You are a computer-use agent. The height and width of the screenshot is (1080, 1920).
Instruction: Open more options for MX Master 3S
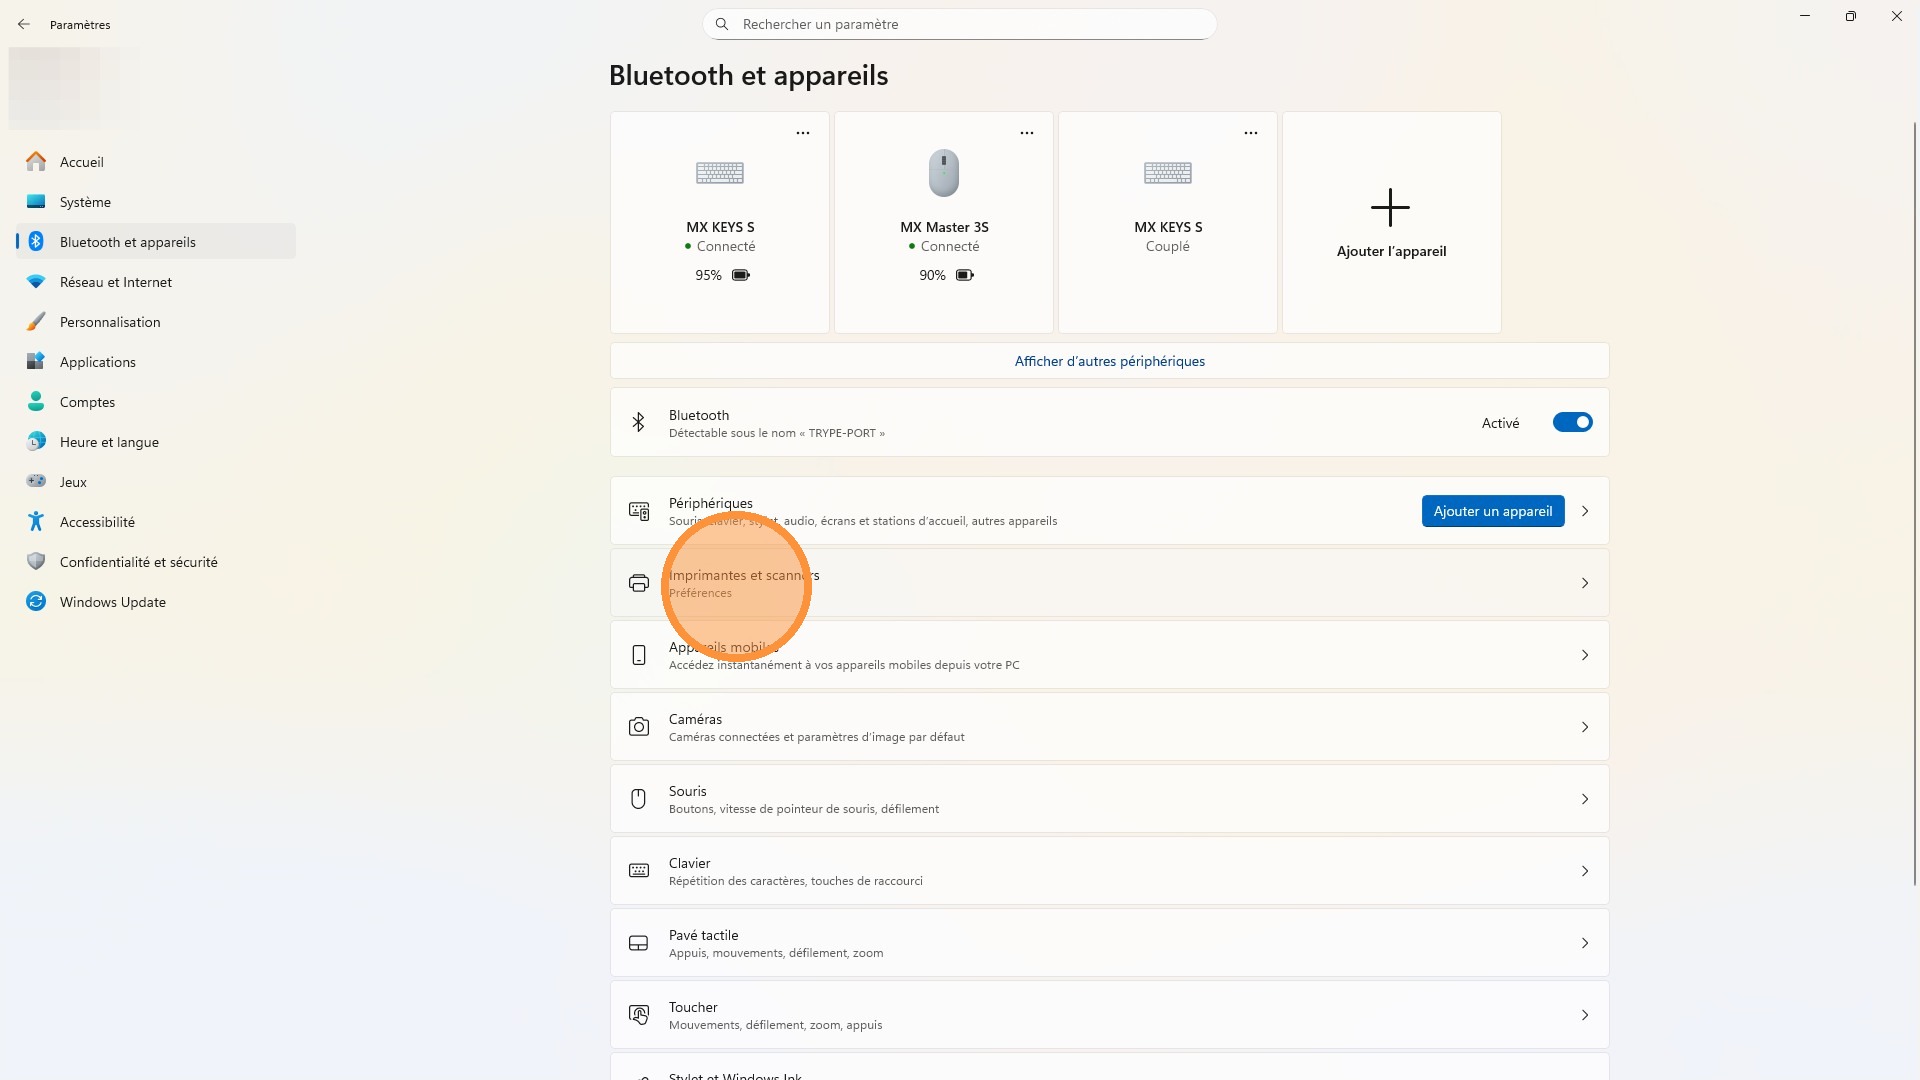(1027, 133)
